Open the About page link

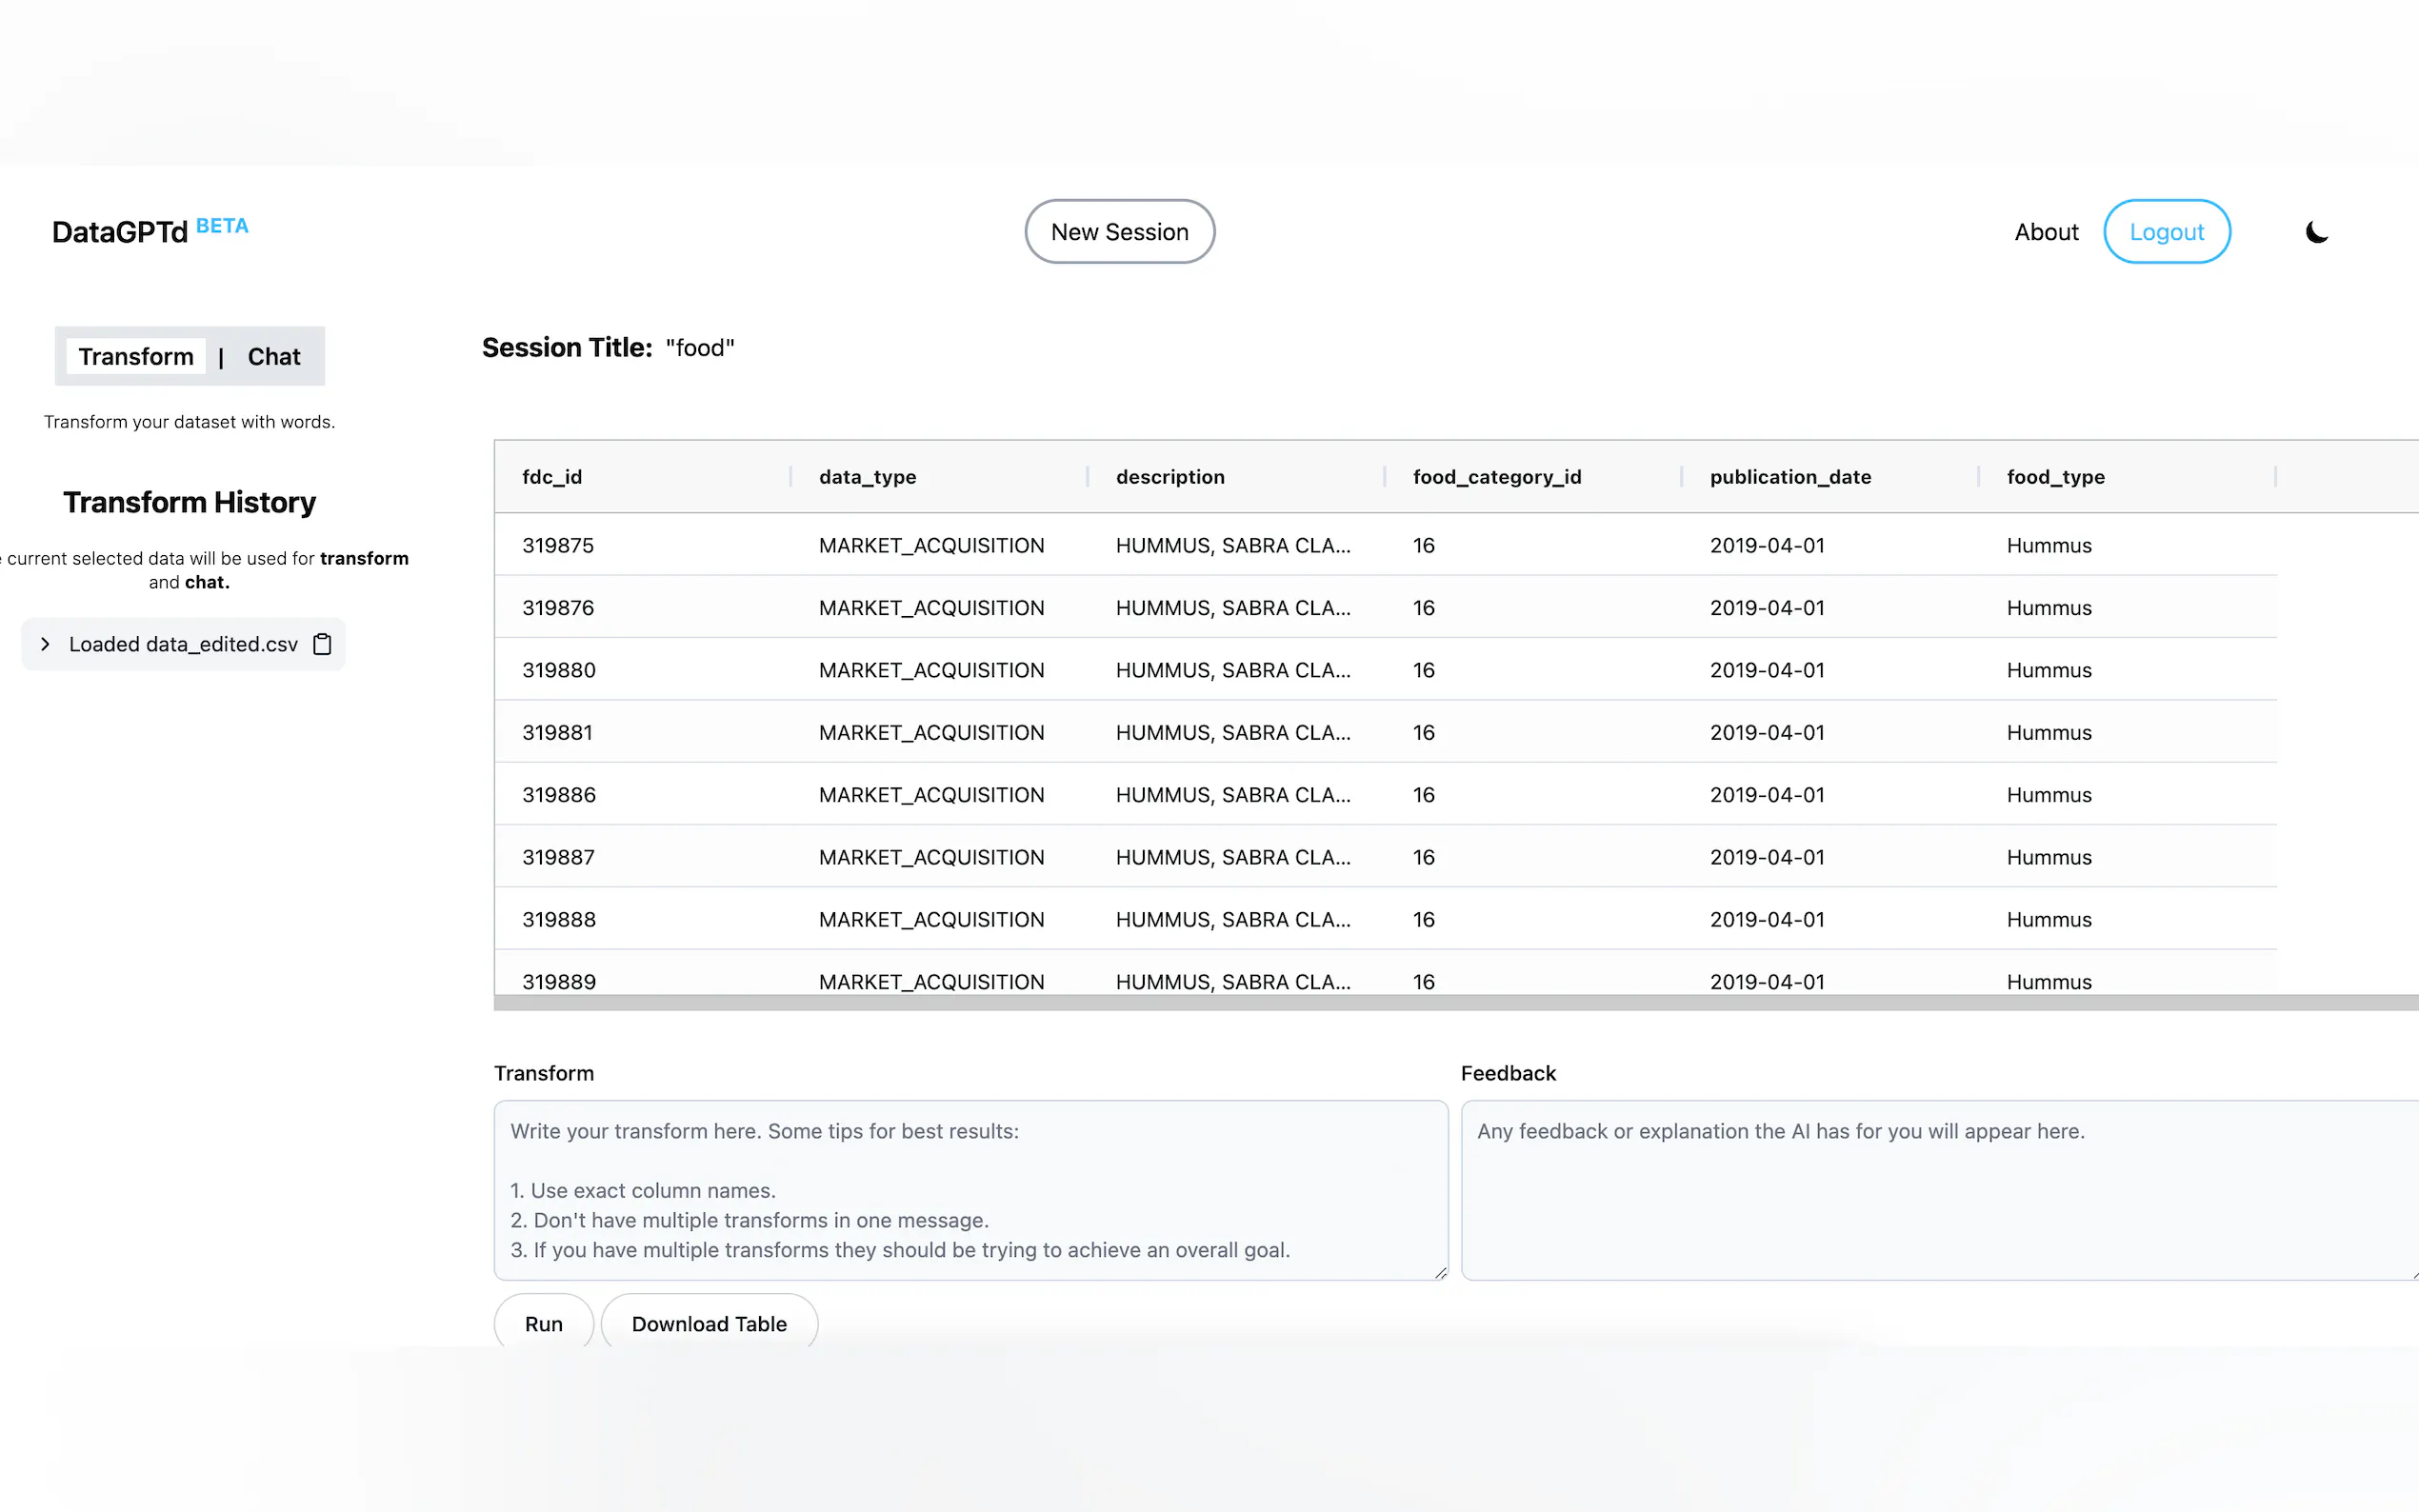click(x=2045, y=232)
